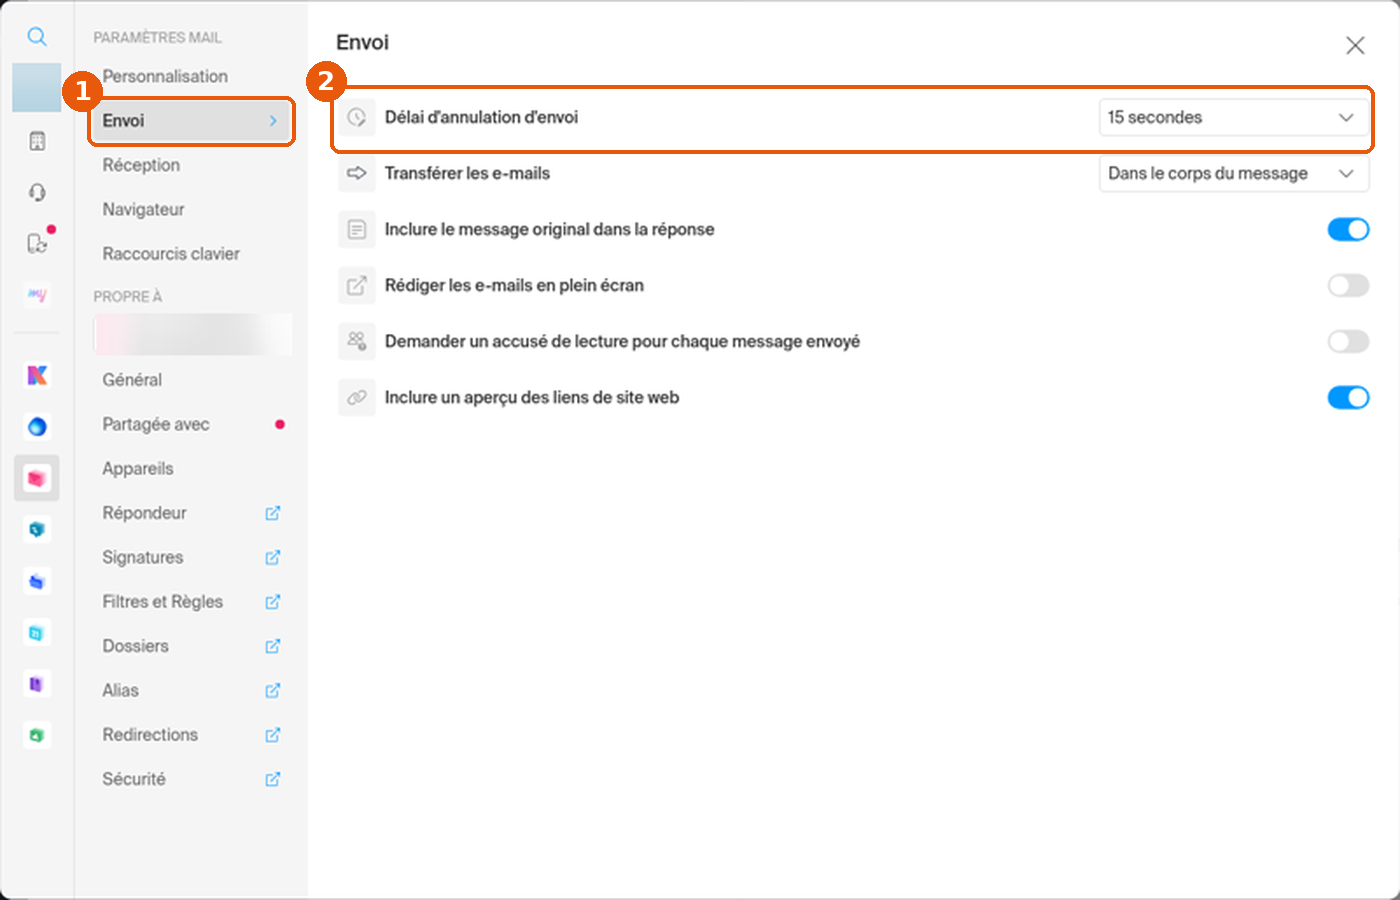Open the Réception settings section
This screenshot has height=900, width=1400.
[141, 165]
